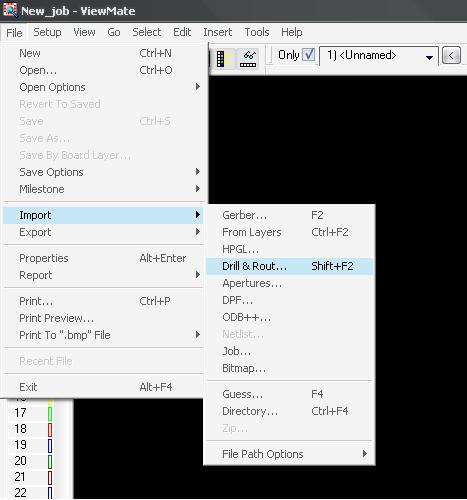
Task: Select layer number 18 in the layer list
Action: click(20, 429)
